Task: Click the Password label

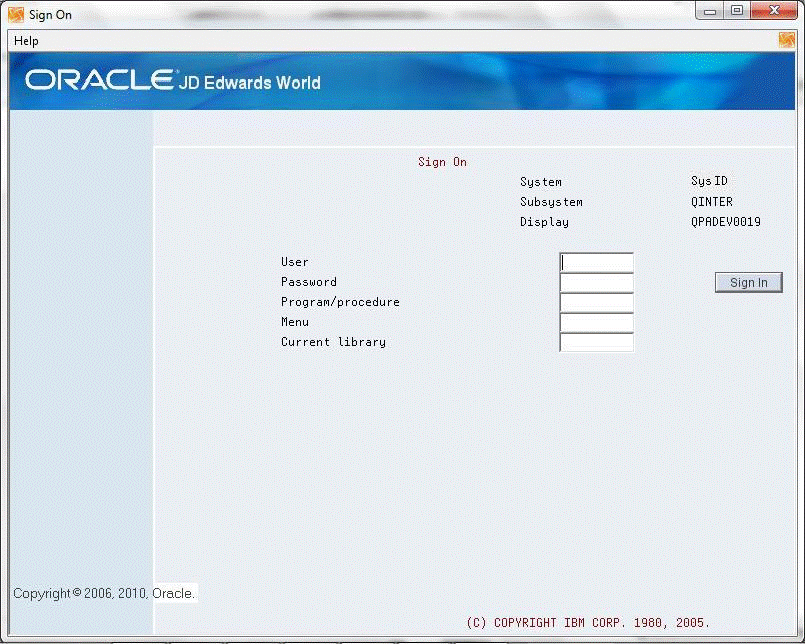Action: click(309, 282)
